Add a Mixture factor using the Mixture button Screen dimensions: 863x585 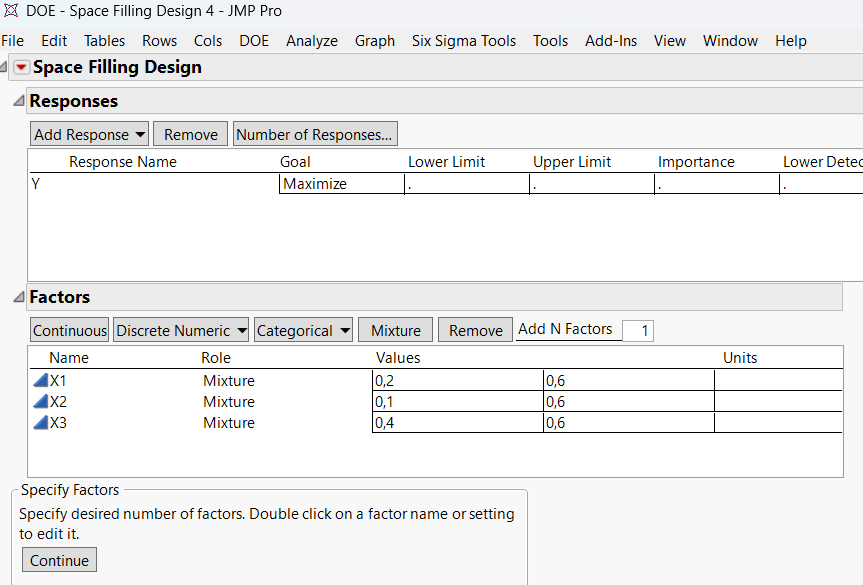[x=396, y=331]
